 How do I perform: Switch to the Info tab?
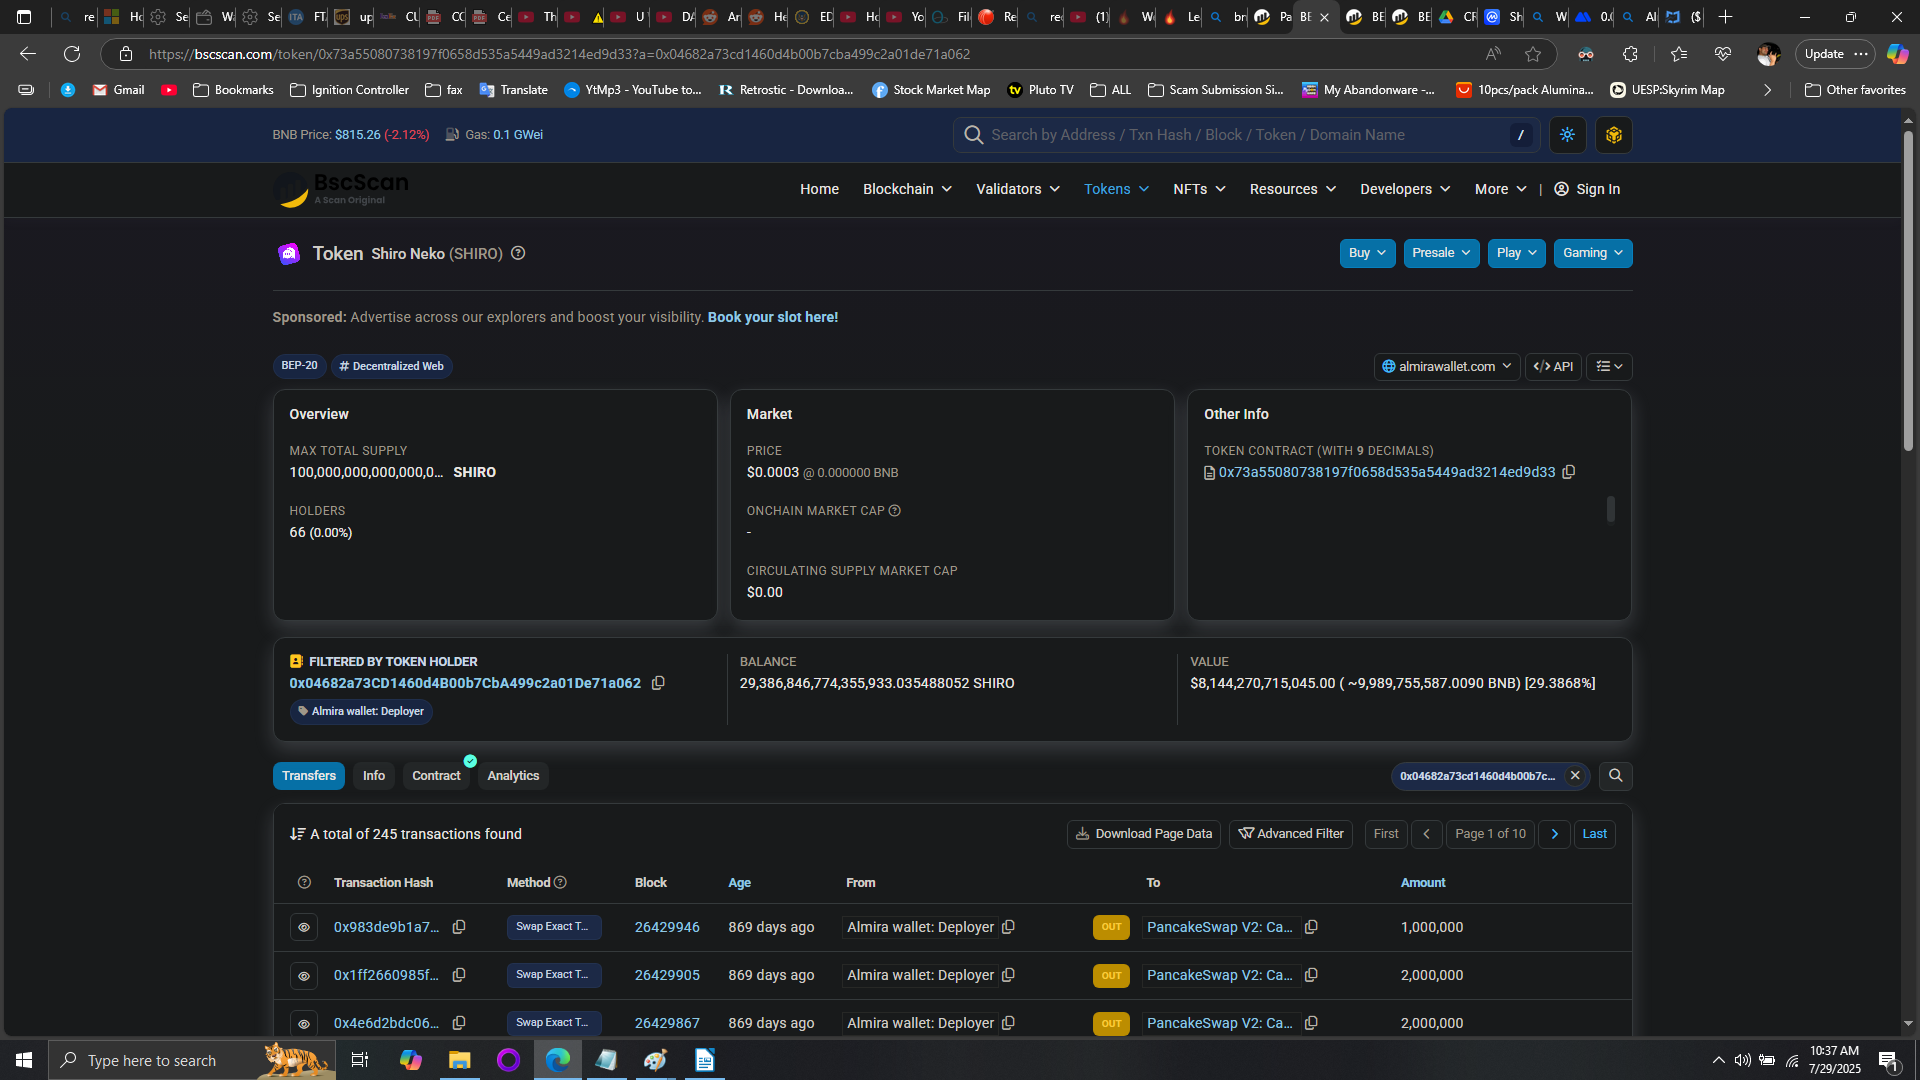374,776
